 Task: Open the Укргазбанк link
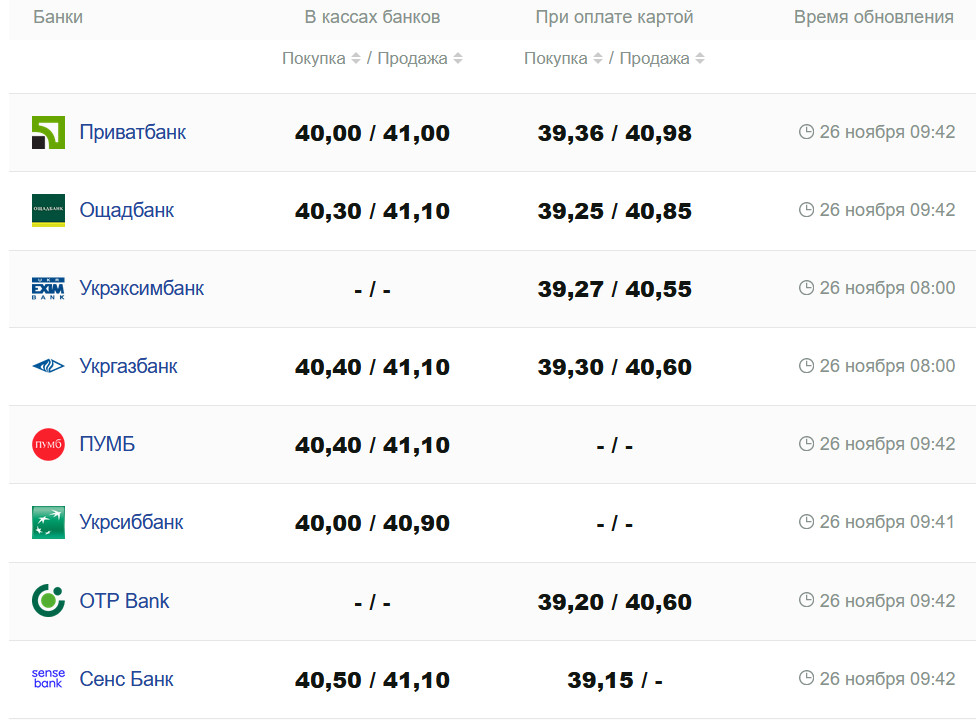click(128, 366)
